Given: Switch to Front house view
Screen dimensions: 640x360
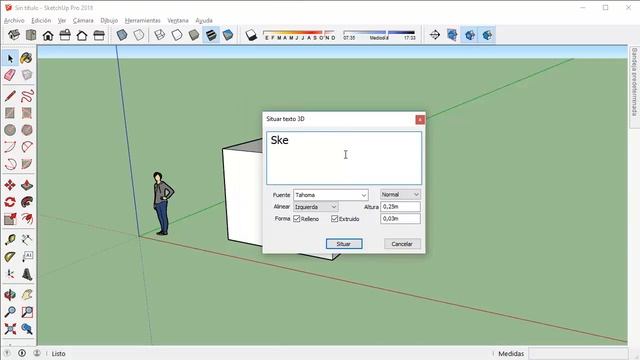Looking at the screenshot, I should (x=48, y=35).
